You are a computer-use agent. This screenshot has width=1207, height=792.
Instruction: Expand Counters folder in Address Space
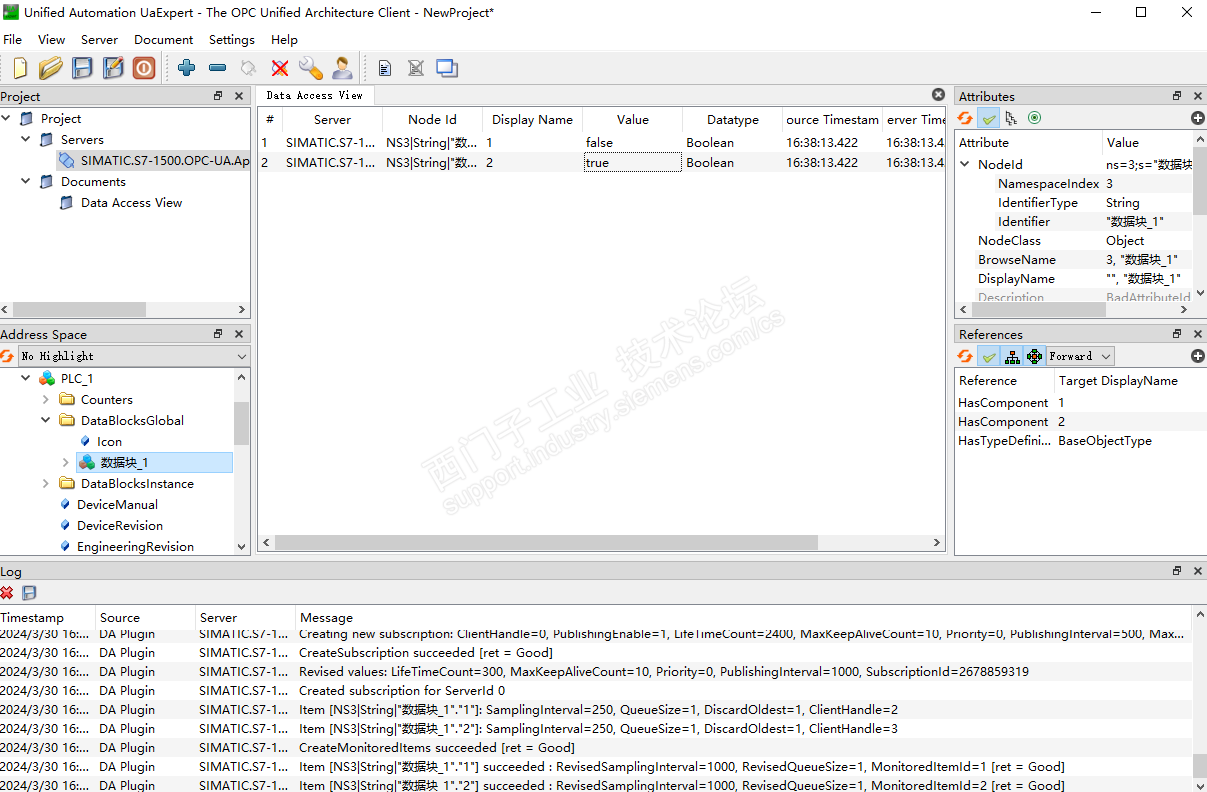pos(46,400)
